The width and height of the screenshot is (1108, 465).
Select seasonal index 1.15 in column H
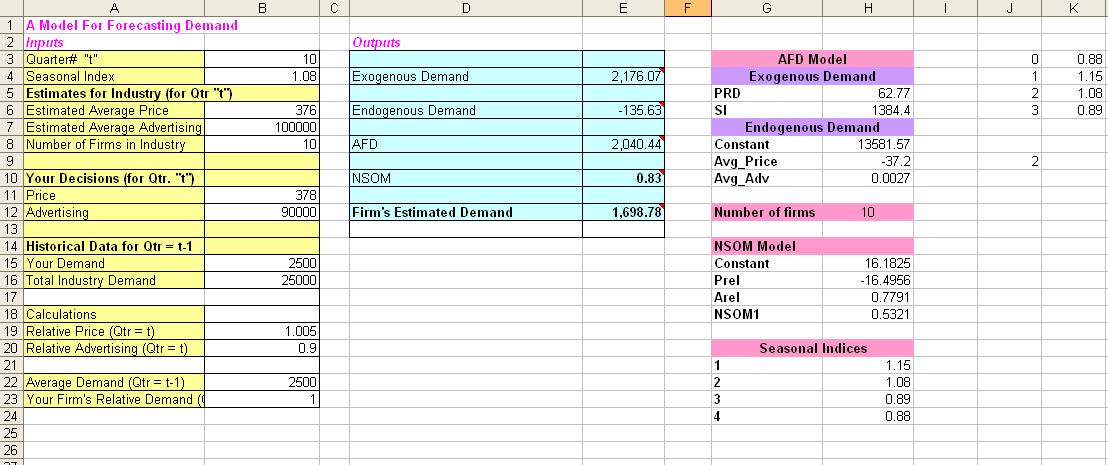point(868,365)
